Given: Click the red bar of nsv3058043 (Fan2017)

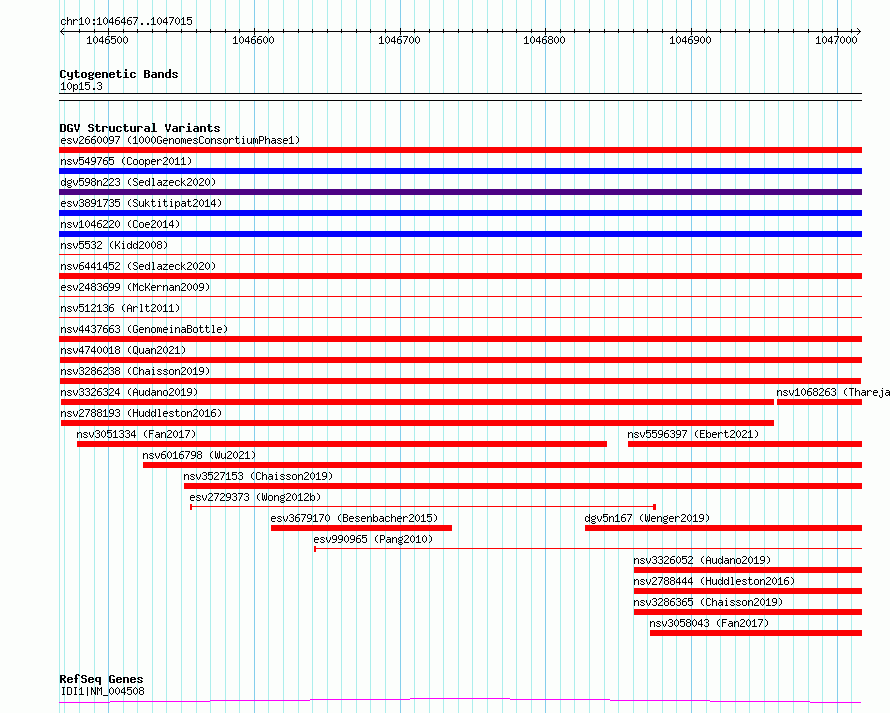Looking at the screenshot, I should pos(756,633).
